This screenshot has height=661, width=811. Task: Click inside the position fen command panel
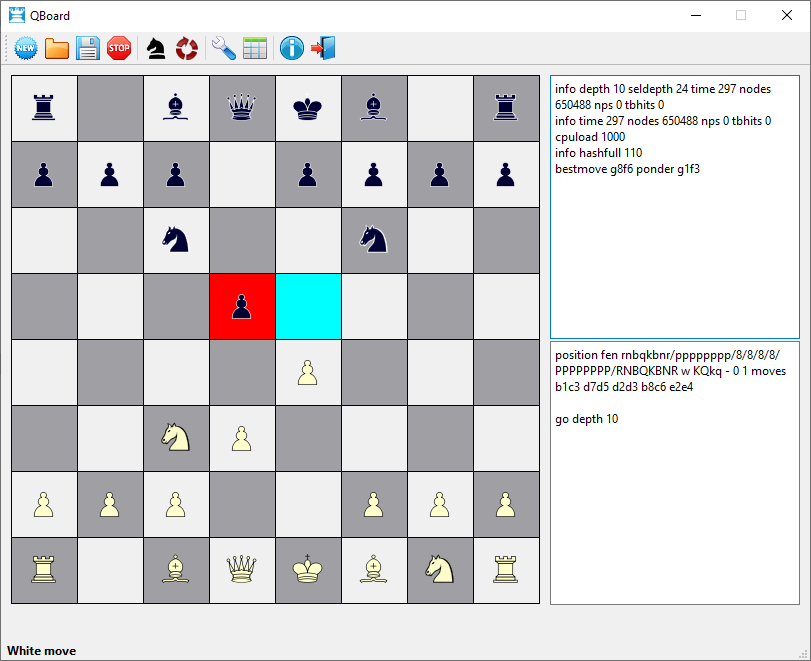674,473
